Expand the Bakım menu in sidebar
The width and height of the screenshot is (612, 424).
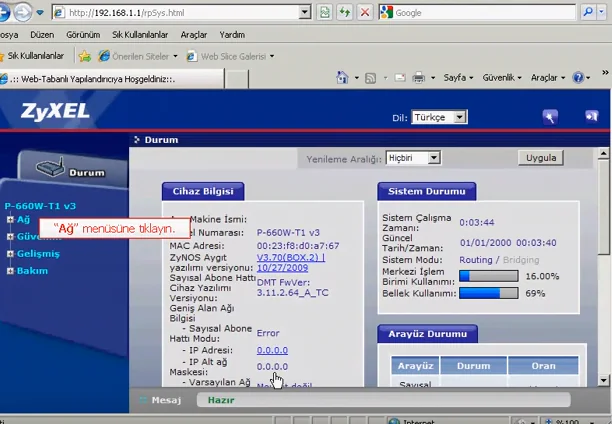pyautogui.click(x=10, y=271)
